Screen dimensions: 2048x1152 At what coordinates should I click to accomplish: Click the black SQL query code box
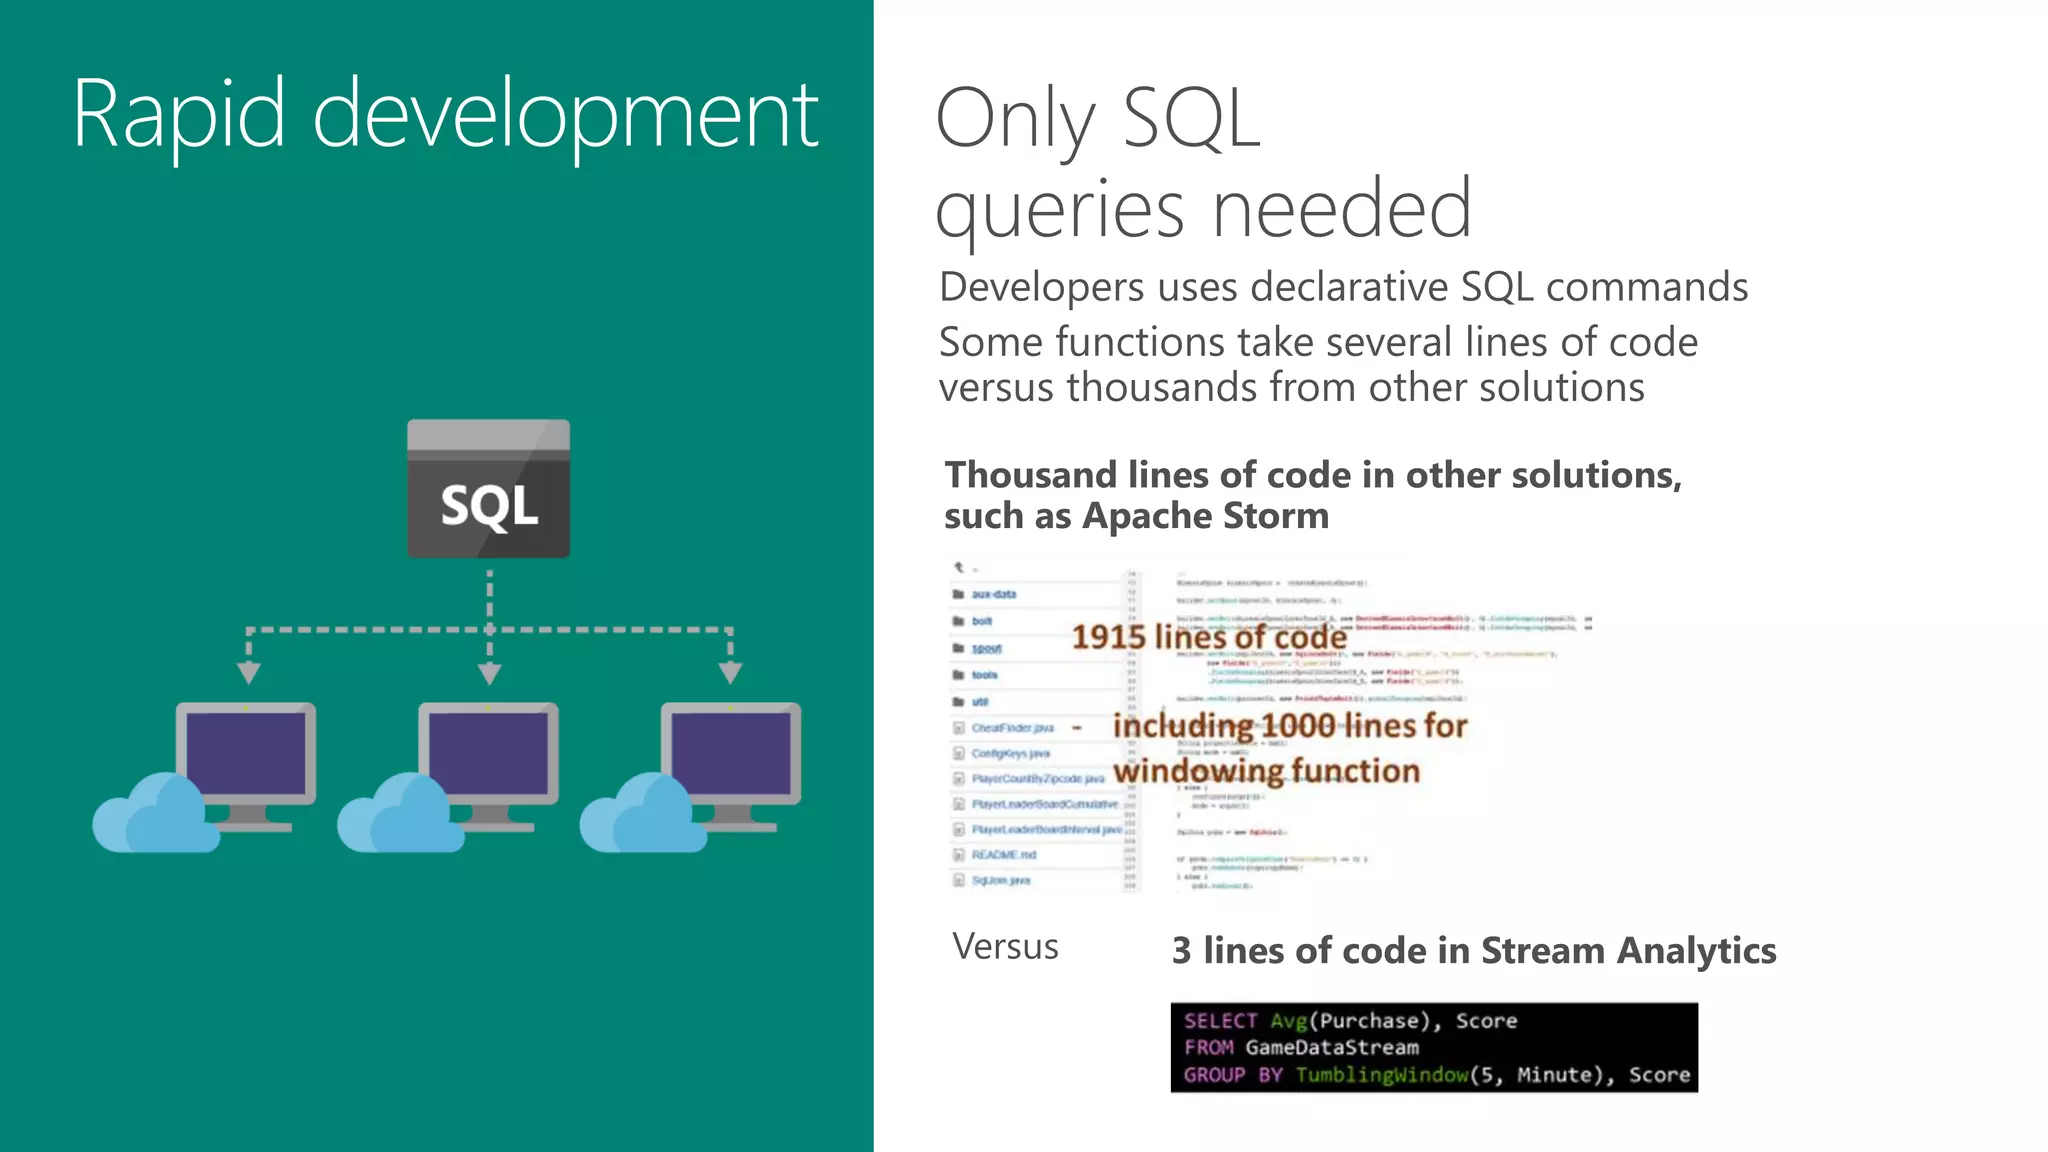coord(1433,1047)
